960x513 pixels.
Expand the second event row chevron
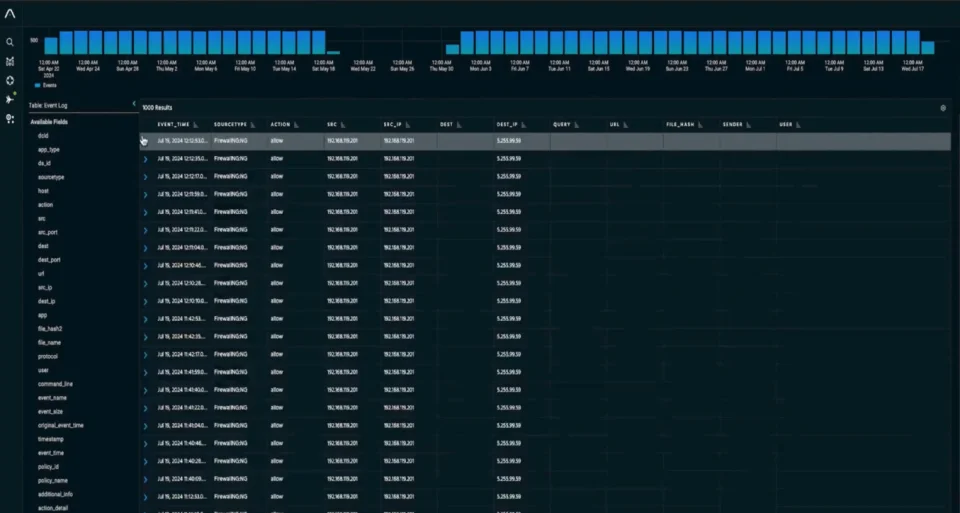(145, 159)
